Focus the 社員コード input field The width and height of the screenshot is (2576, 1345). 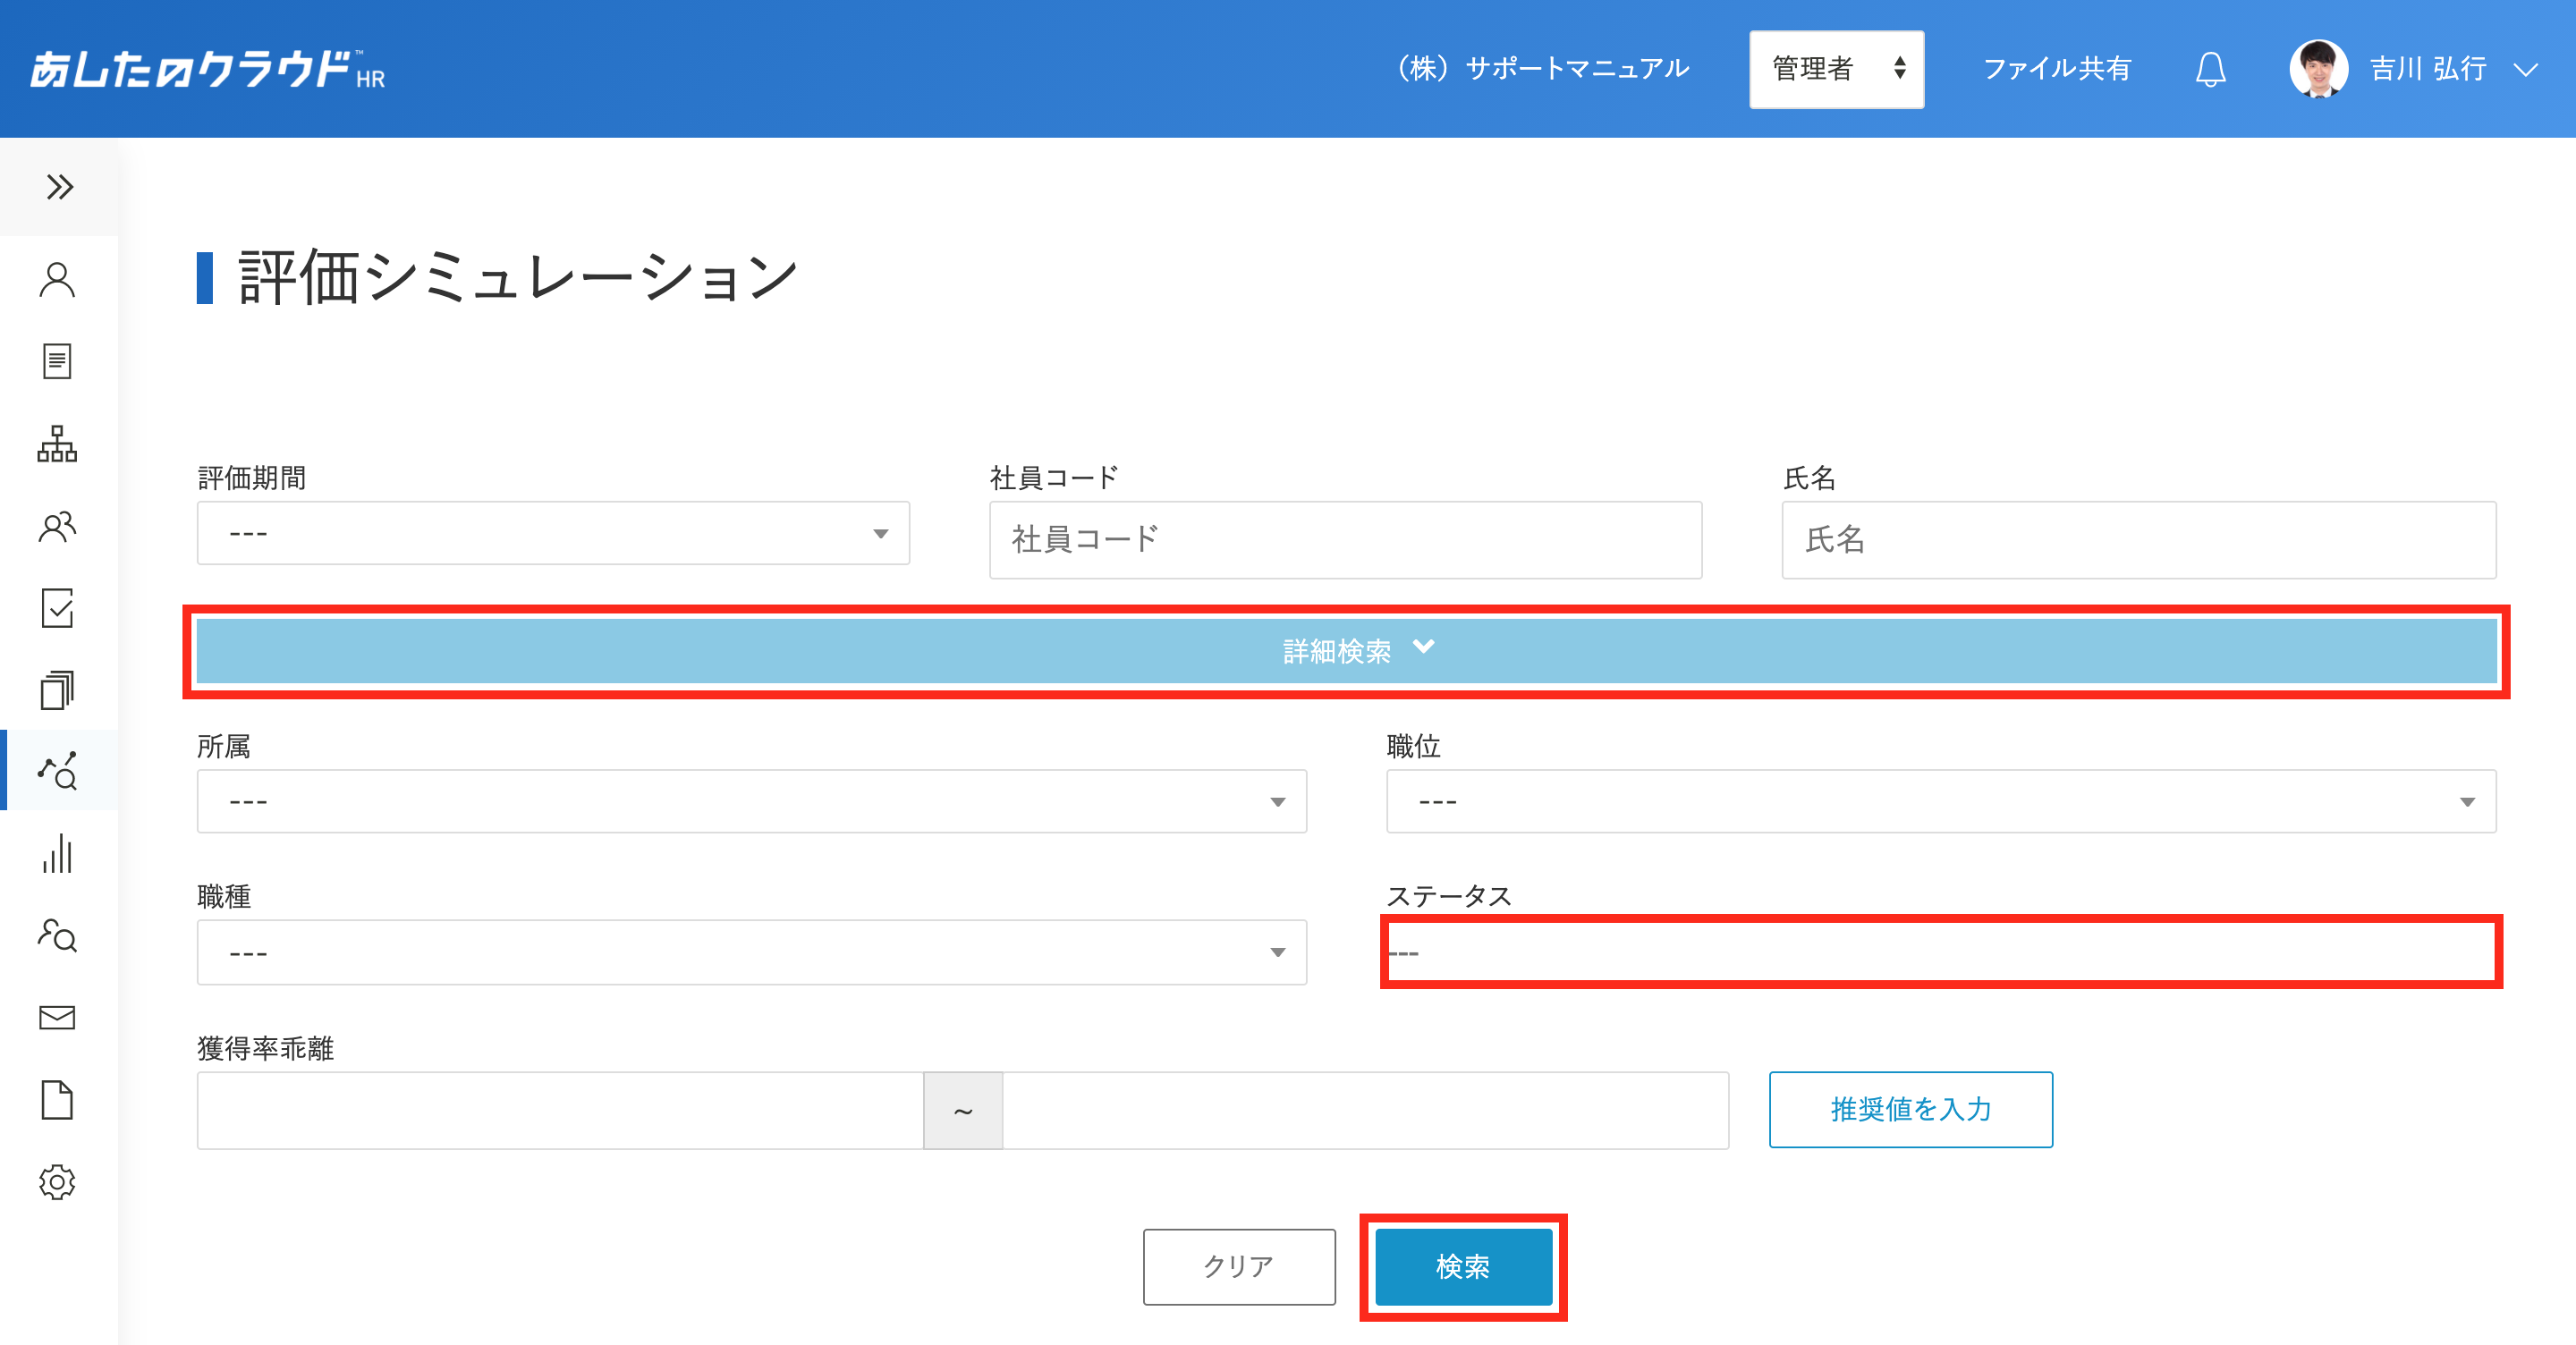coord(1345,540)
